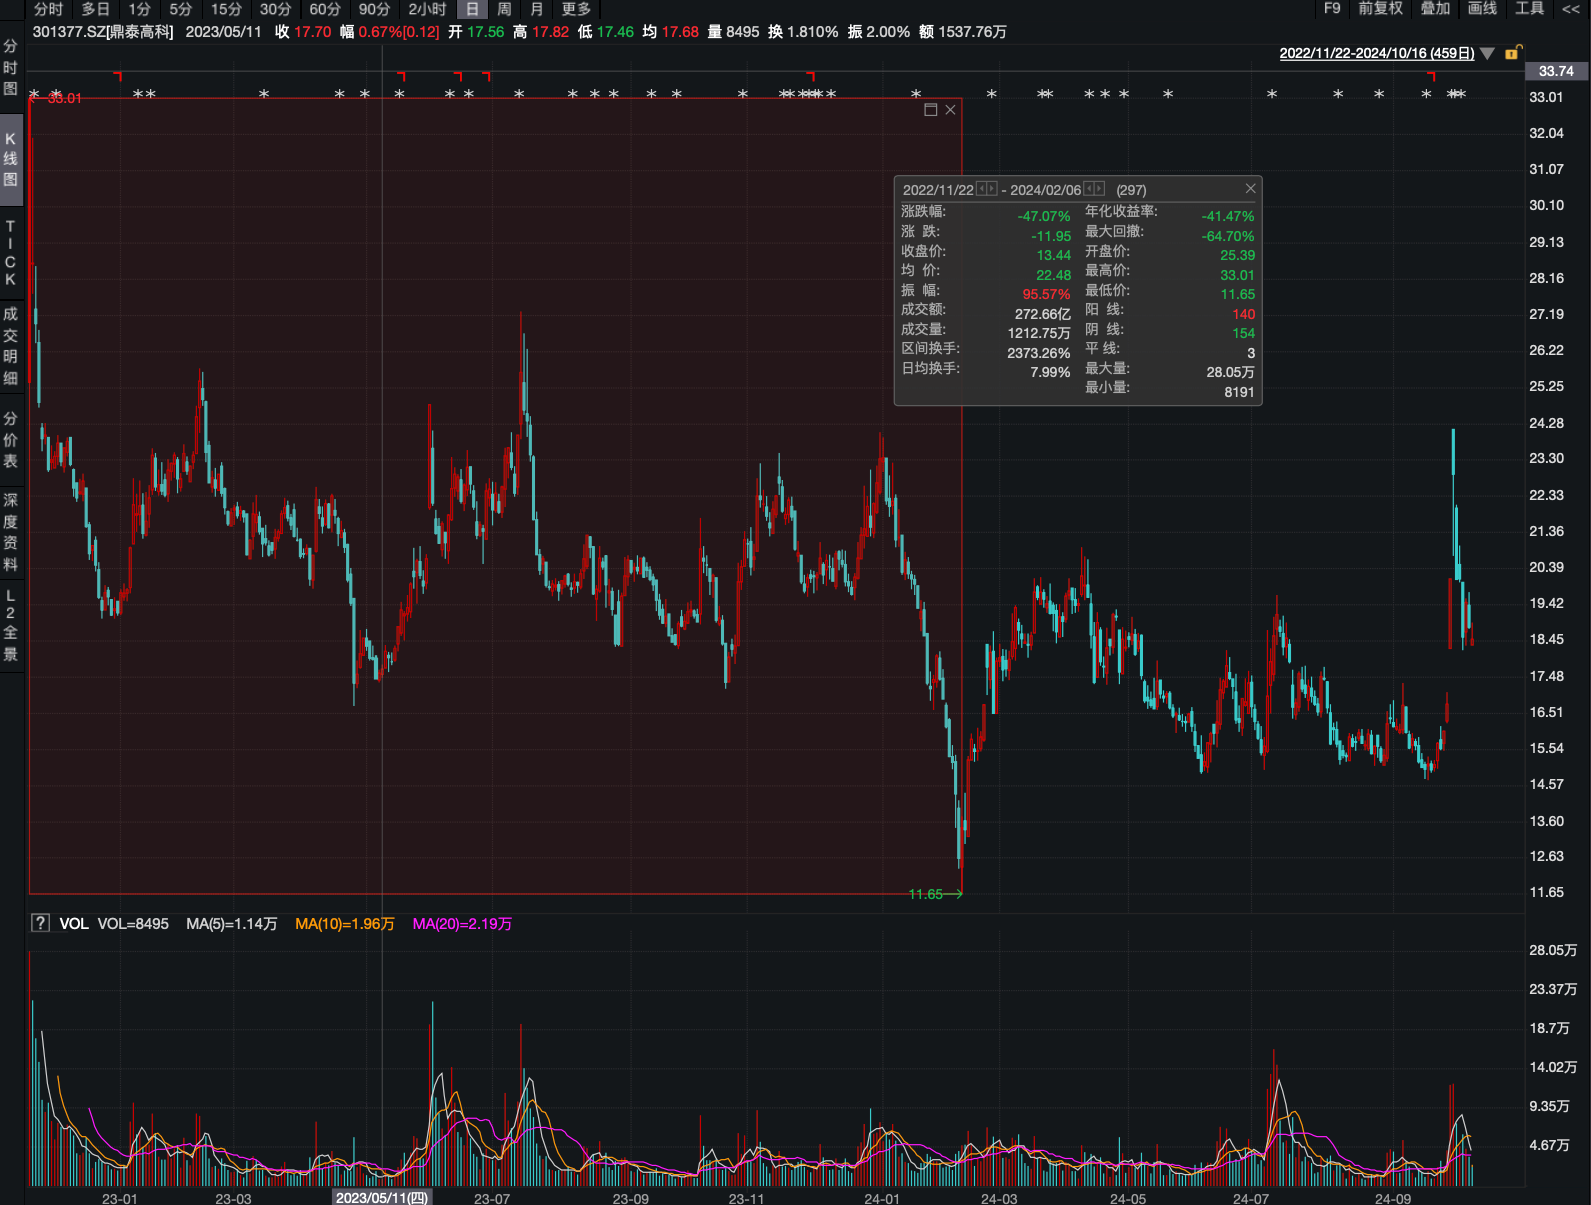Select the 90分 period tab
Viewport: 1591px width, 1205px height.
coord(374,9)
